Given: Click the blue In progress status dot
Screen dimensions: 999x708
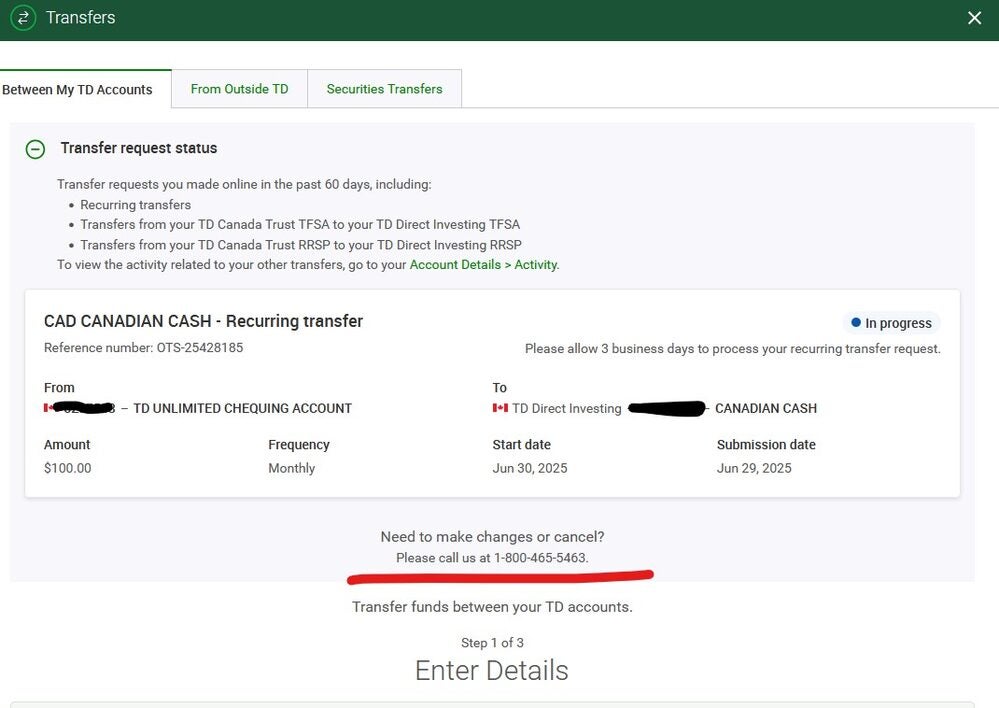Looking at the screenshot, I should click(857, 322).
